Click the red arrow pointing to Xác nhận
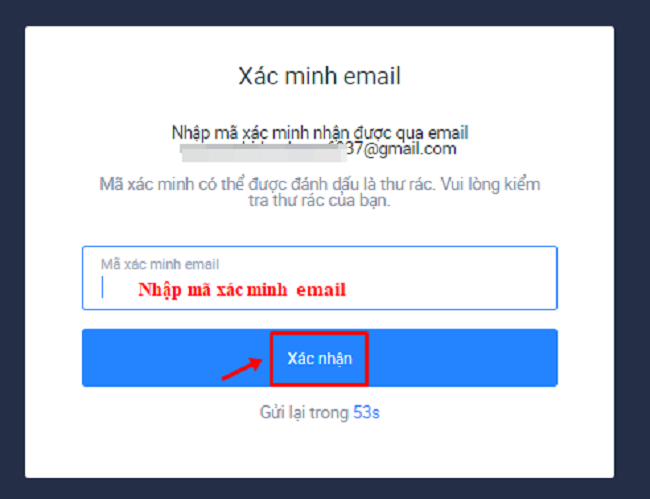 point(242,368)
